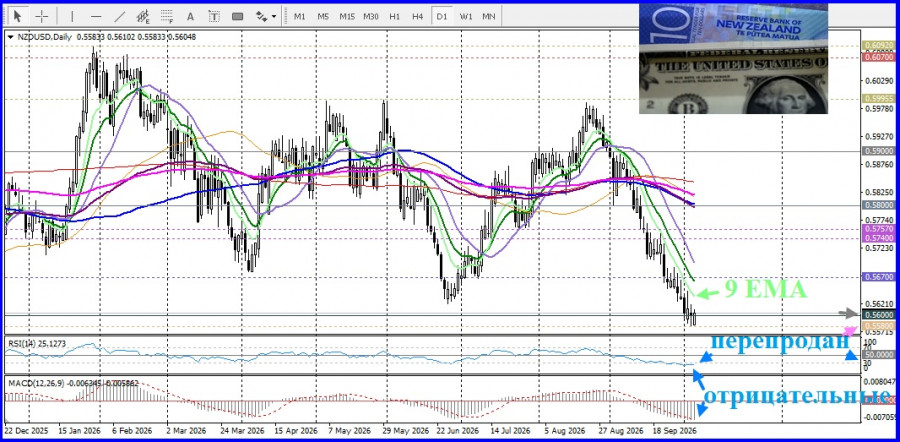The image size is (900, 442).
Task: Pick the Vertical Line drawing tool
Action: [72, 16]
